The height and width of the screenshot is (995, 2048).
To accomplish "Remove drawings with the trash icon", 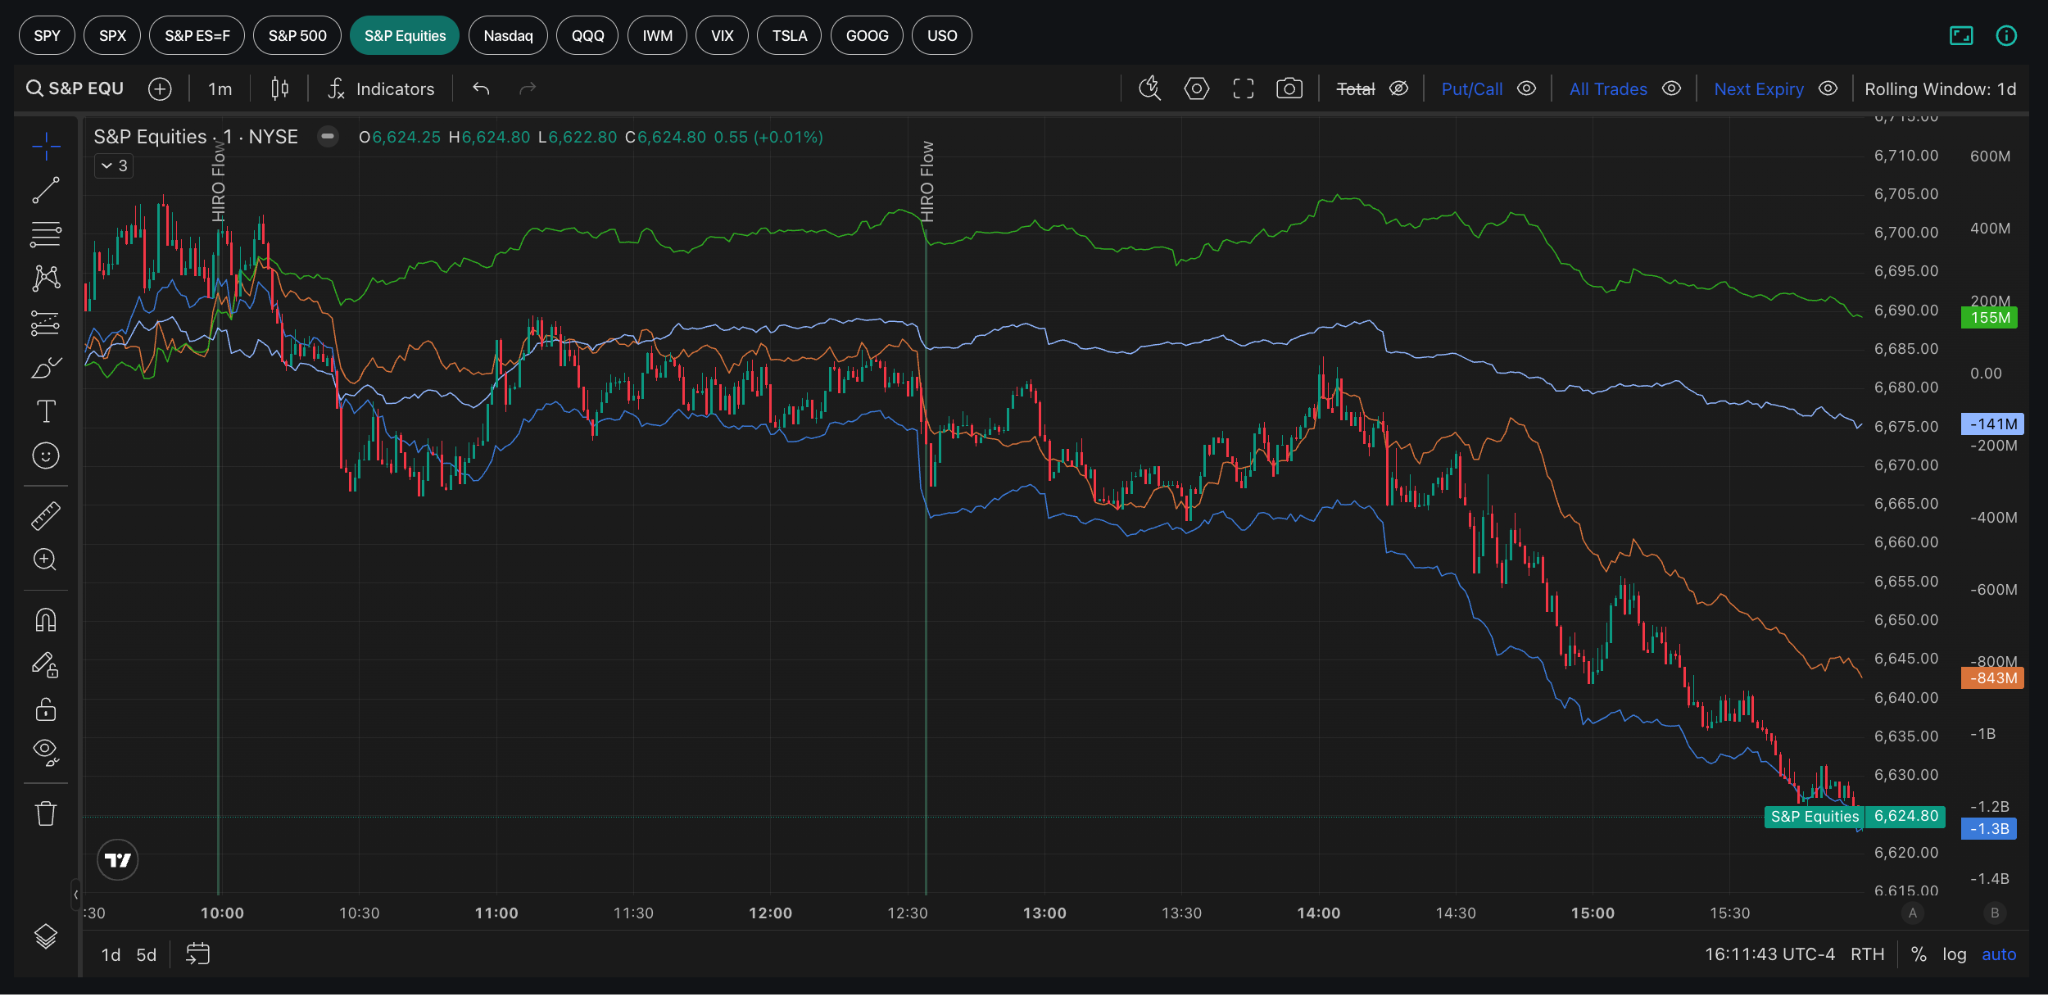I will pos(45,813).
